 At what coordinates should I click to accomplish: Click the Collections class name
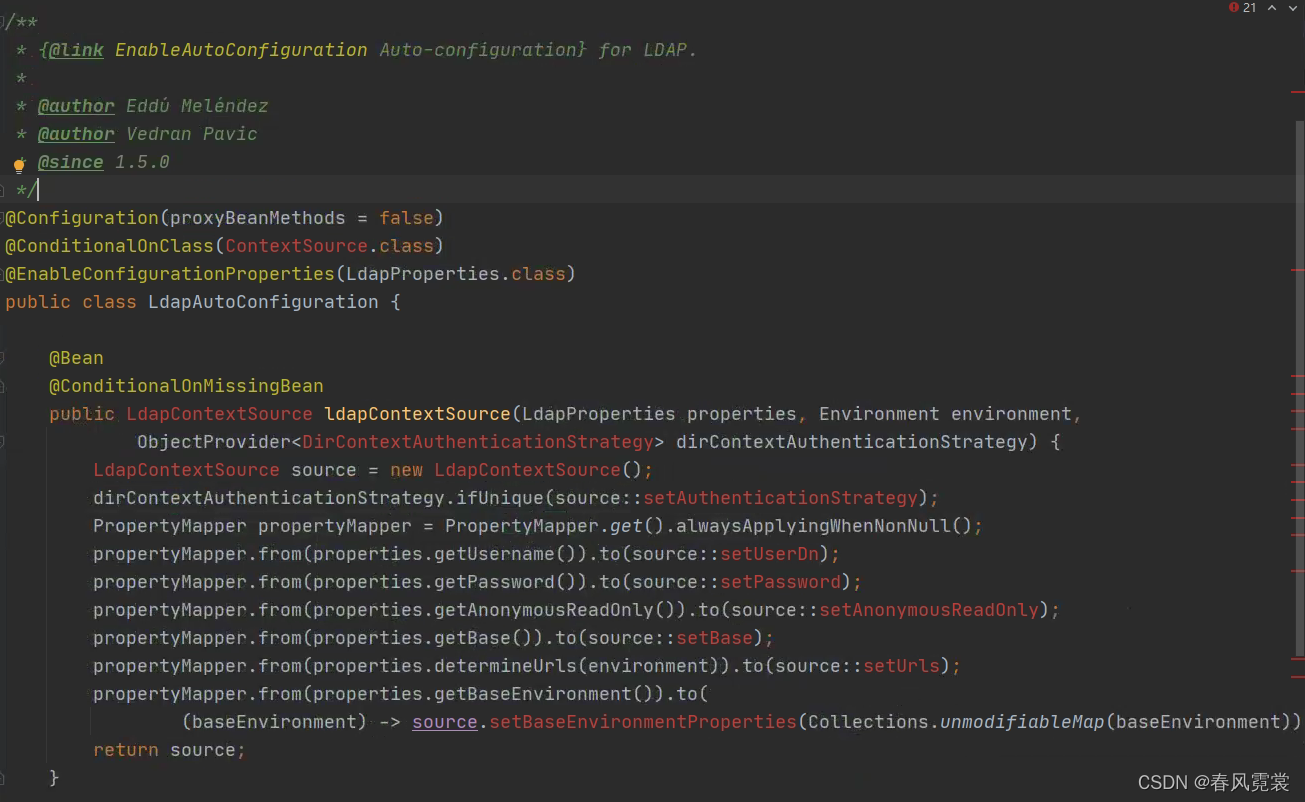[x=868, y=722]
